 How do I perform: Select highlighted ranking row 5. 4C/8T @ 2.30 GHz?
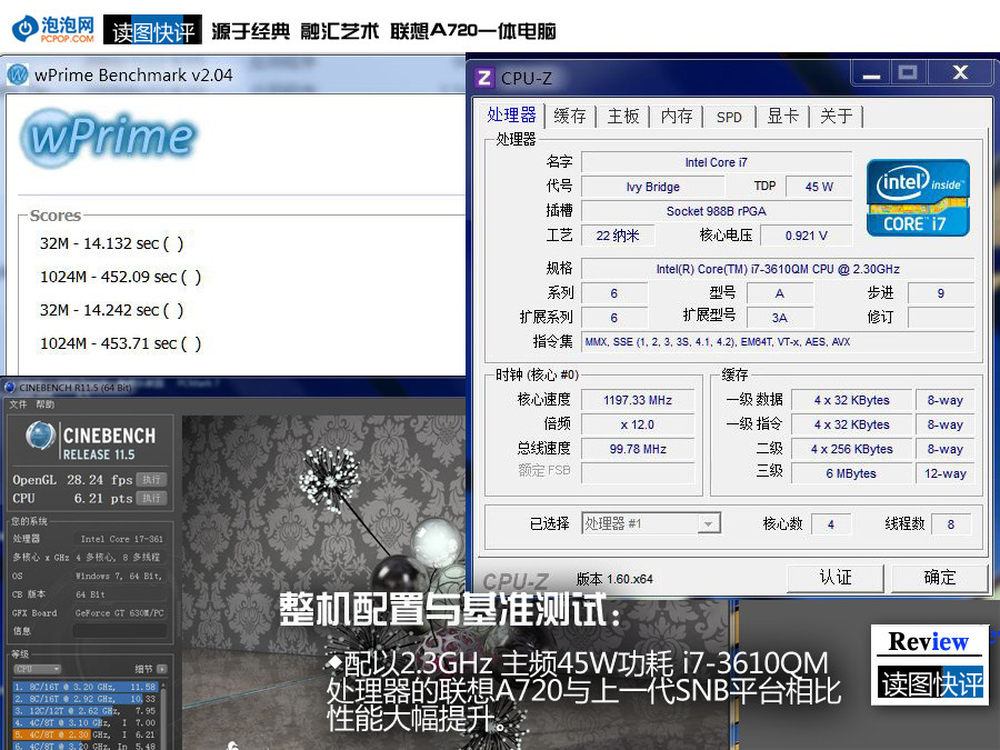[x=85, y=735]
